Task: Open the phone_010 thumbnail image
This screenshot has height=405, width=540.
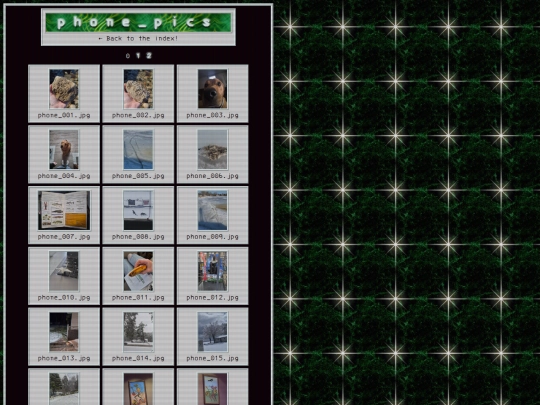Action: tap(64, 271)
